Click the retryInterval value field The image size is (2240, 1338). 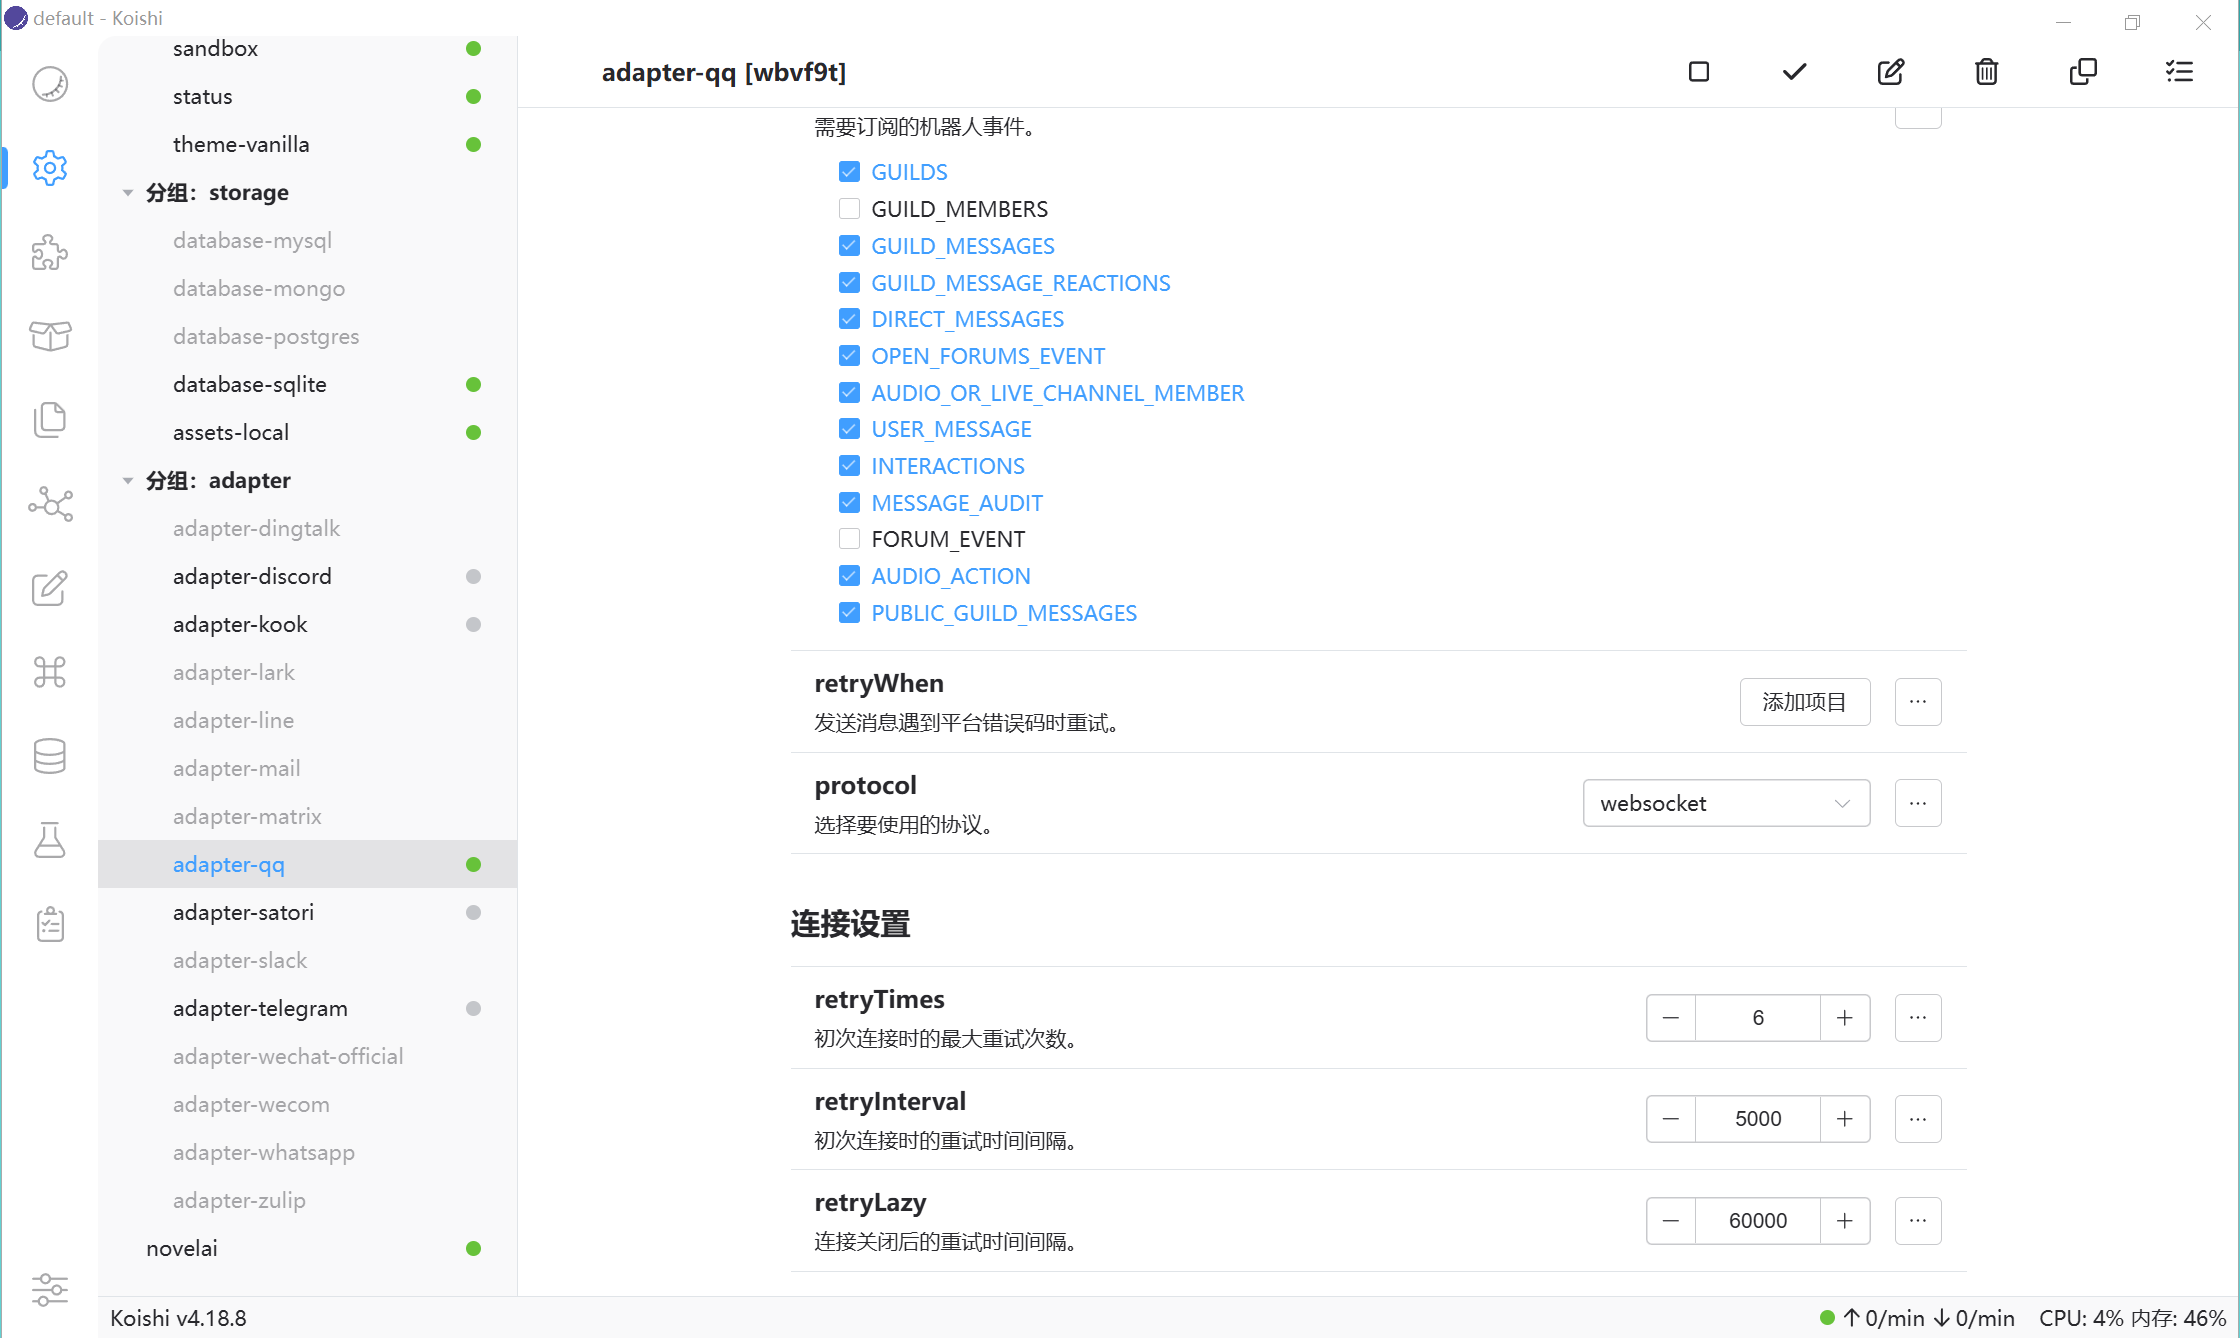(1758, 1119)
